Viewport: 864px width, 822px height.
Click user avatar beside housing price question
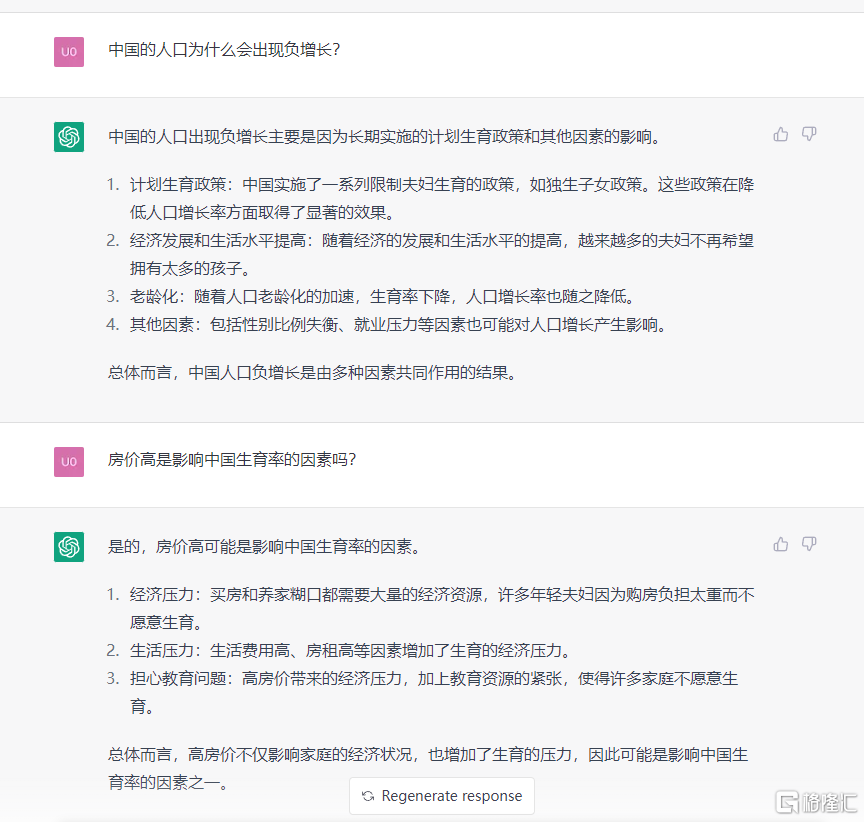click(69, 462)
